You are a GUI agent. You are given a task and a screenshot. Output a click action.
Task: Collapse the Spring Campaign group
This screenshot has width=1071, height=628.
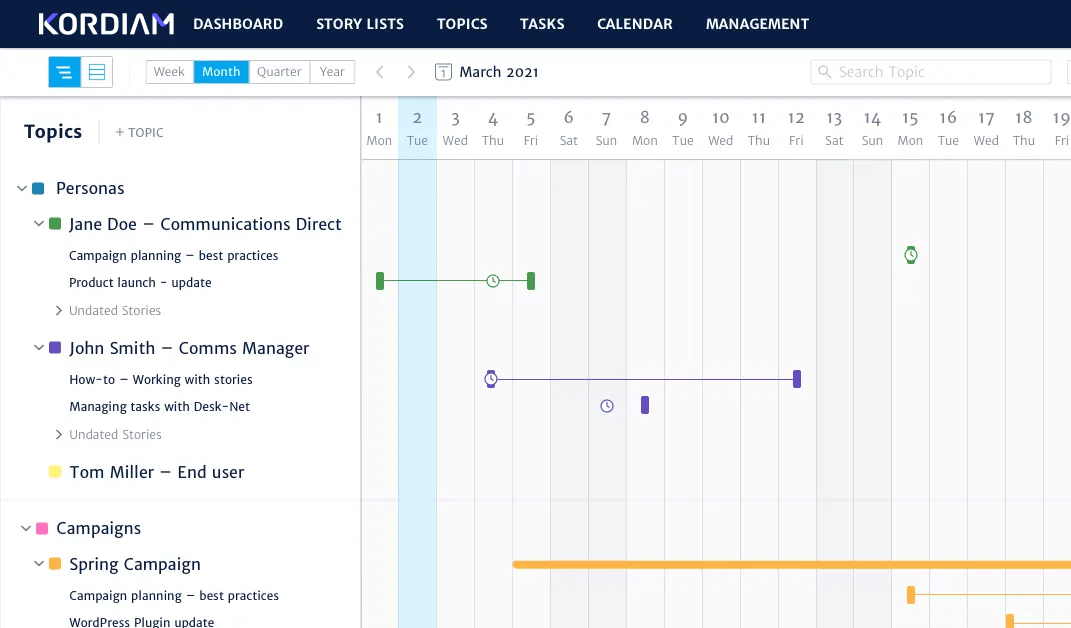(x=40, y=564)
